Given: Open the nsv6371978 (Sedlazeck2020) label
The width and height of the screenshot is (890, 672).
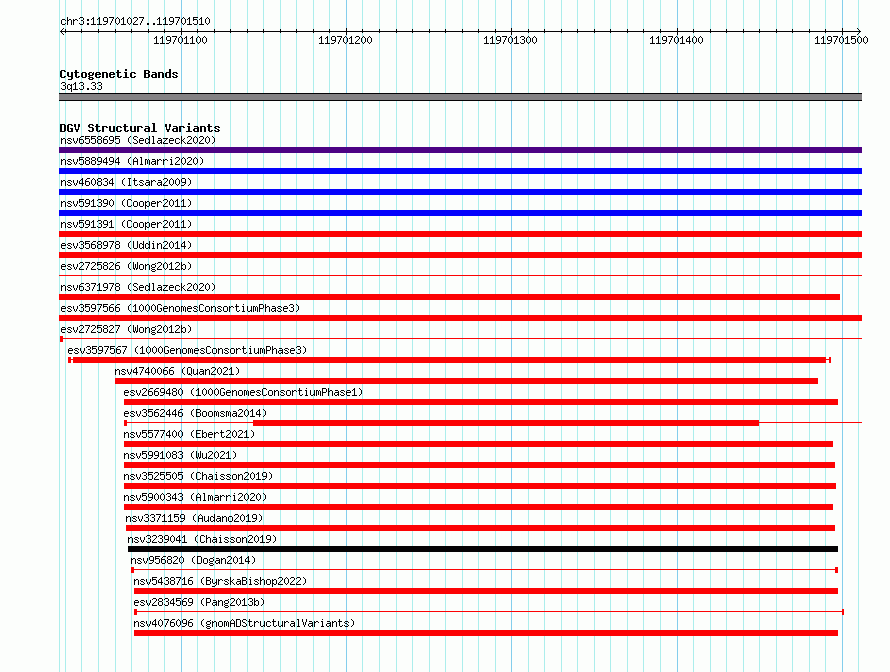Looking at the screenshot, I should [x=138, y=287].
